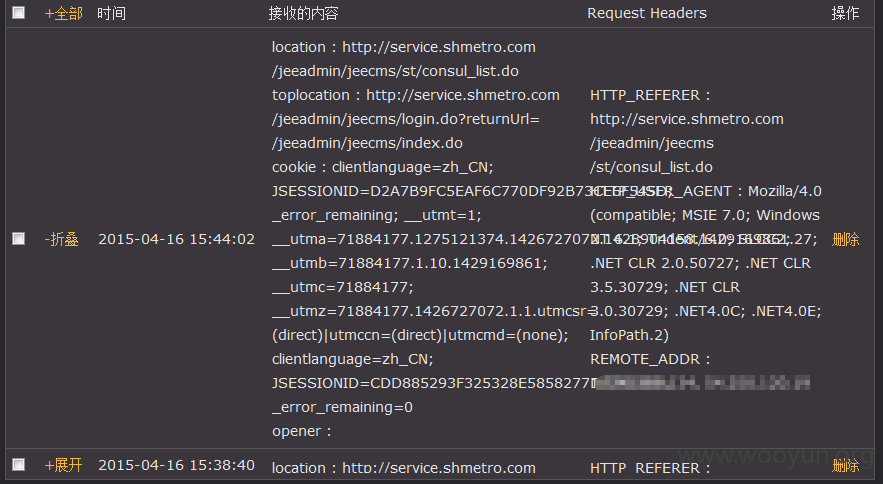This screenshot has height=484, width=883.
Task: Delete the 15:38:40 record with 删除
Action: pyautogui.click(x=845, y=465)
